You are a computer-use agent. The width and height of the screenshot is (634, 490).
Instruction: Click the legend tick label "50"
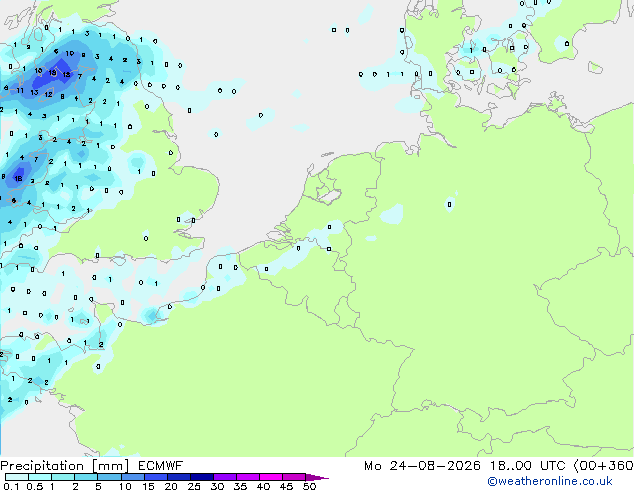coord(309,486)
